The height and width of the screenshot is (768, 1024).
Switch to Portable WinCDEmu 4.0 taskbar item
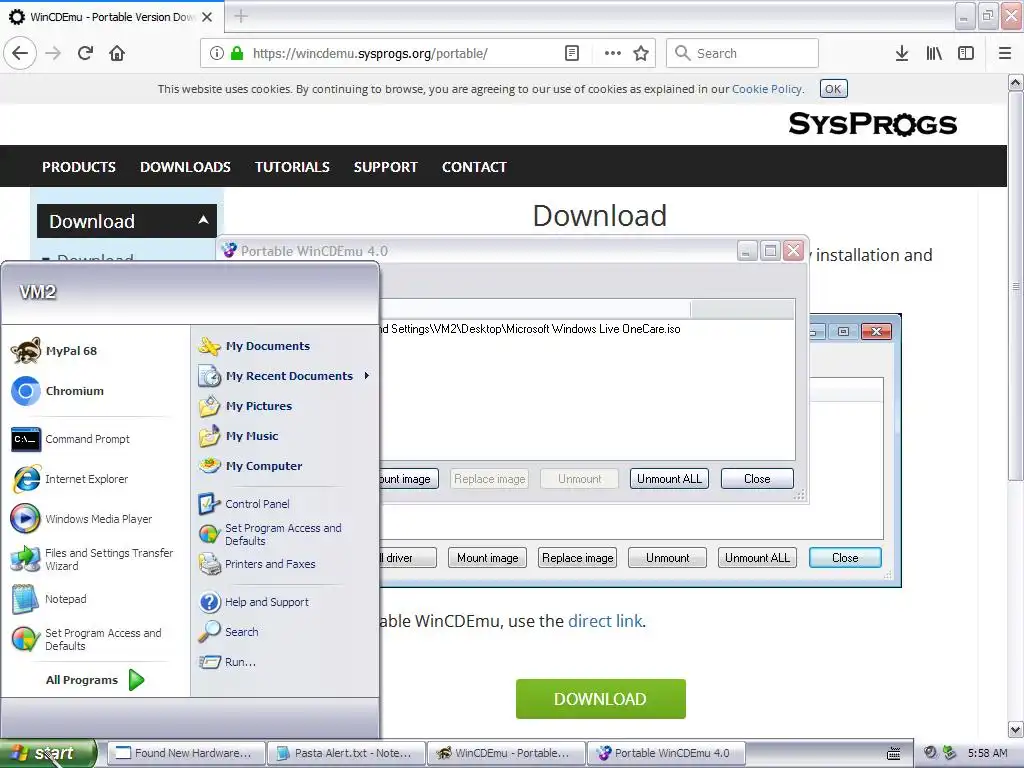(x=667, y=753)
